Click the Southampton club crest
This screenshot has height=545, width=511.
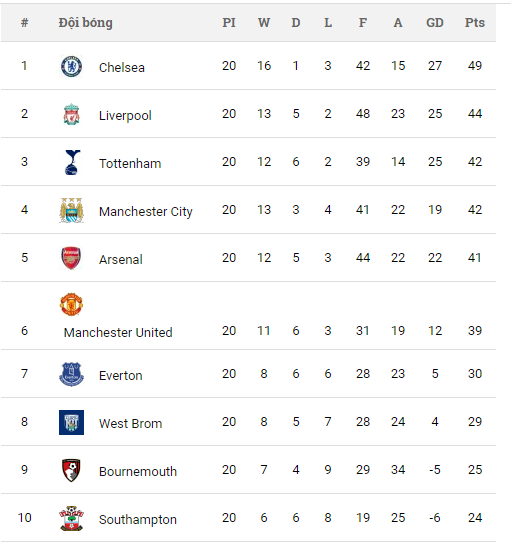point(71,518)
